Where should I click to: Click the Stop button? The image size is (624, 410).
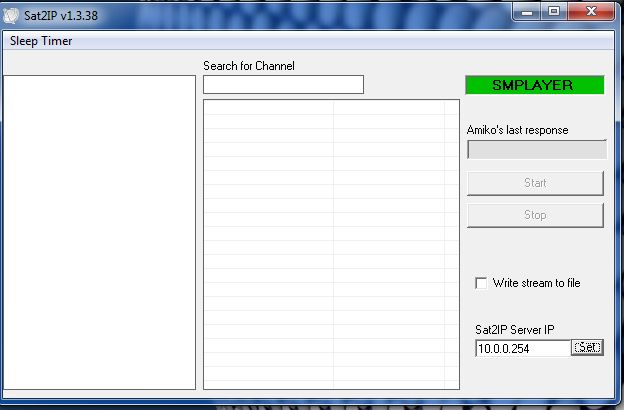(x=535, y=215)
